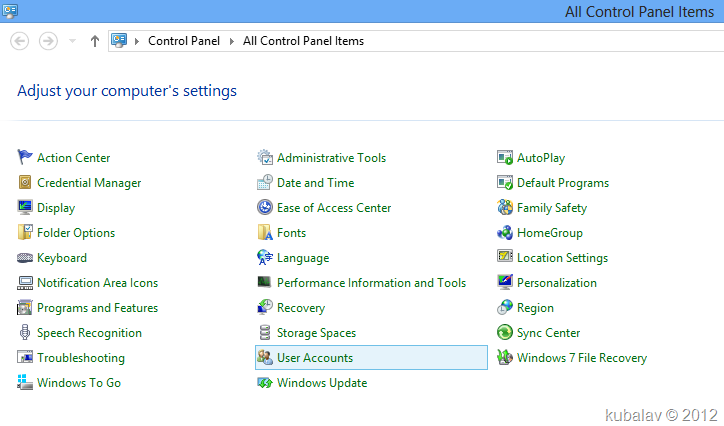Click the Sync Center green icon
Image resolution: width=724 pixels, height=426 pixels.
[505, 332]
